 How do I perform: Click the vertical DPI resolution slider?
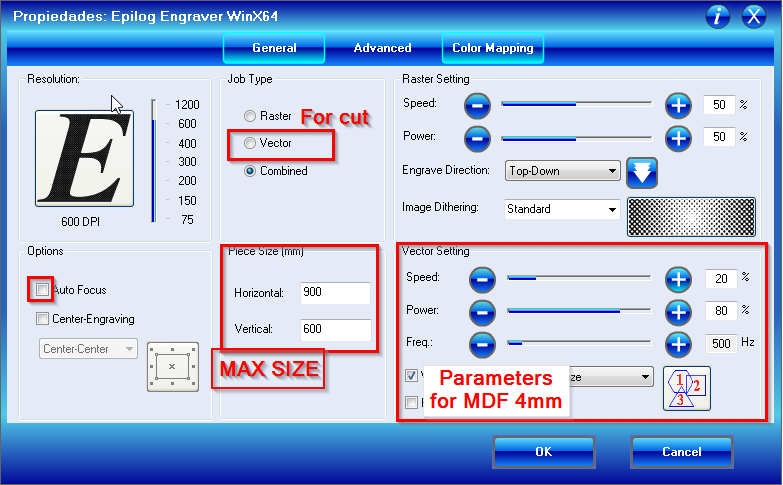pyautogui.click(x=154, y=161)
